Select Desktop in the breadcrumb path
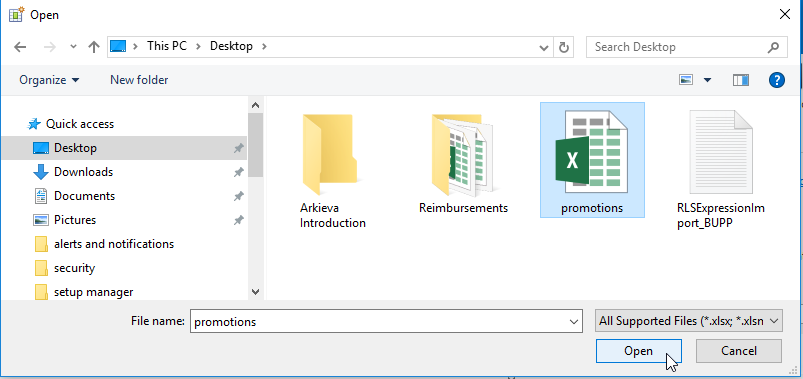803x379 pixels. (x=231, y=46)
